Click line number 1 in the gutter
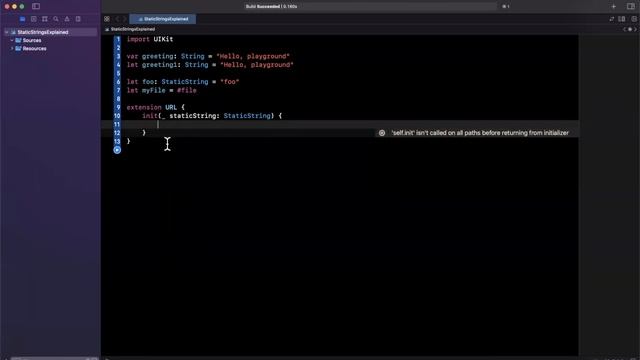This screenshot has width=640, height=360. pos(118,39)
